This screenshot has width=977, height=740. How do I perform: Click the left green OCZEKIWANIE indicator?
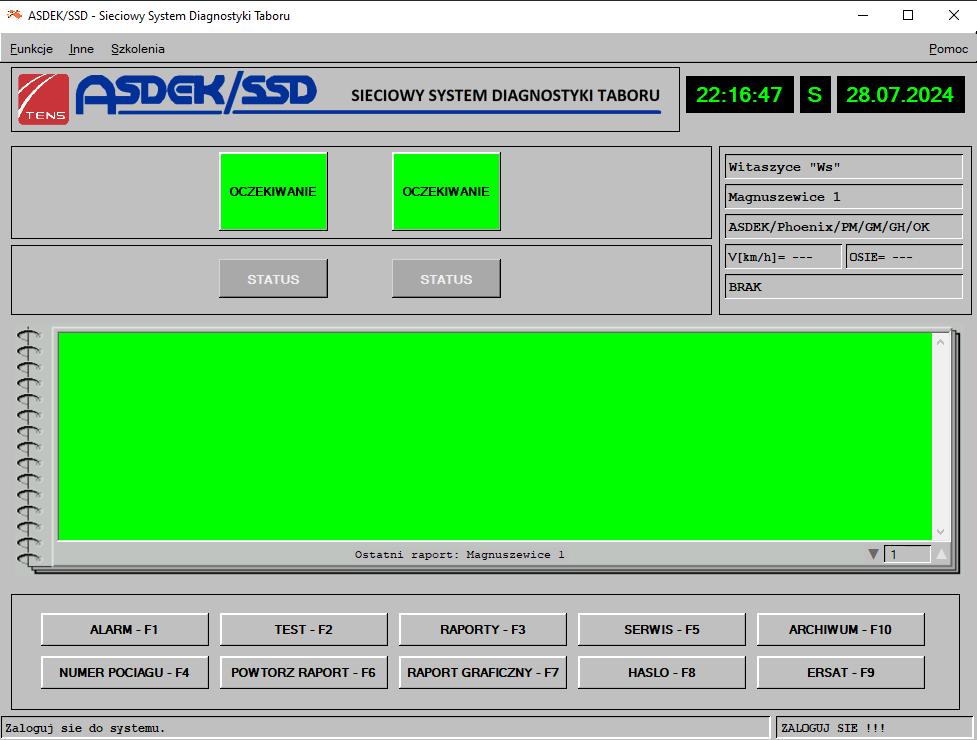click(273, 191)
